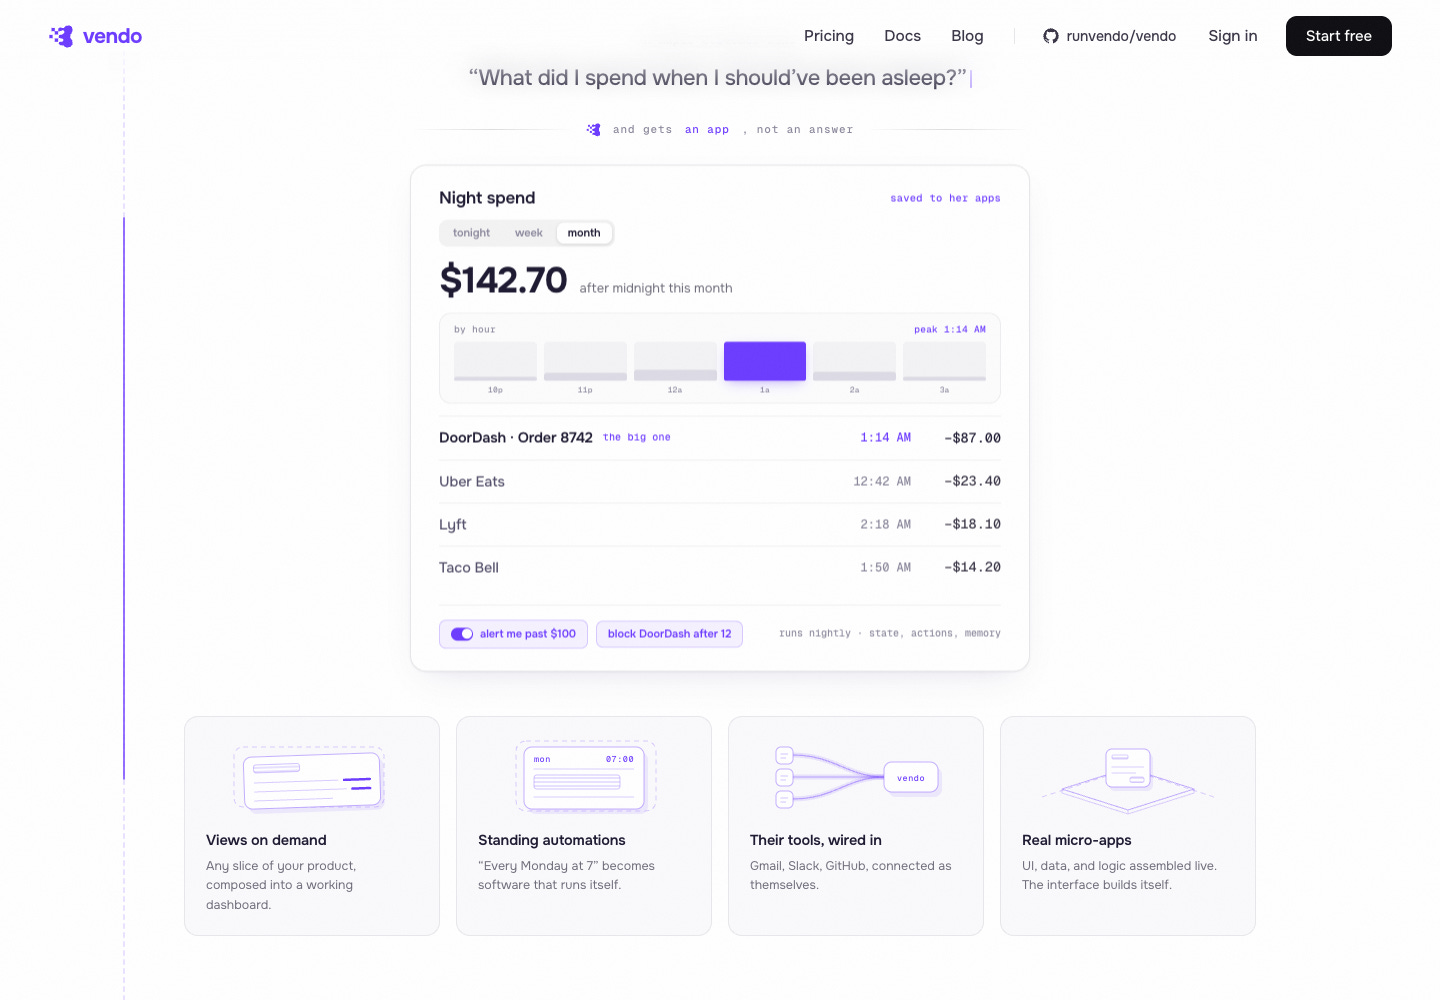Click the 'peak 1:14 AM' label
The image size is (1440, 1000).
point(950,329)
